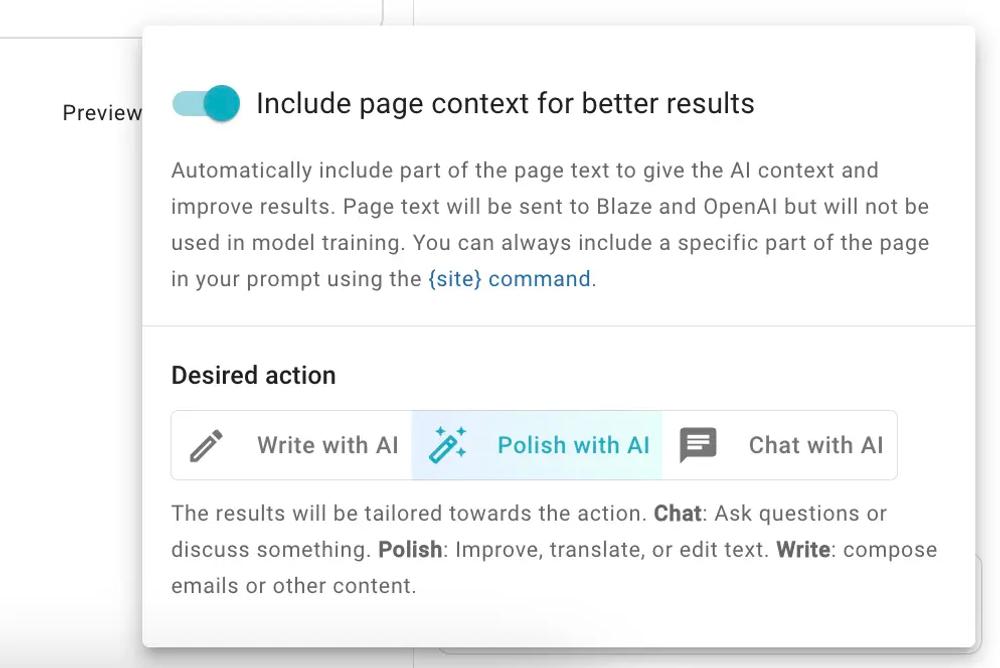Viewport: 1000px width, 668px height.
Task: Switch to the Chat with AI label
Action: [815, 445]
